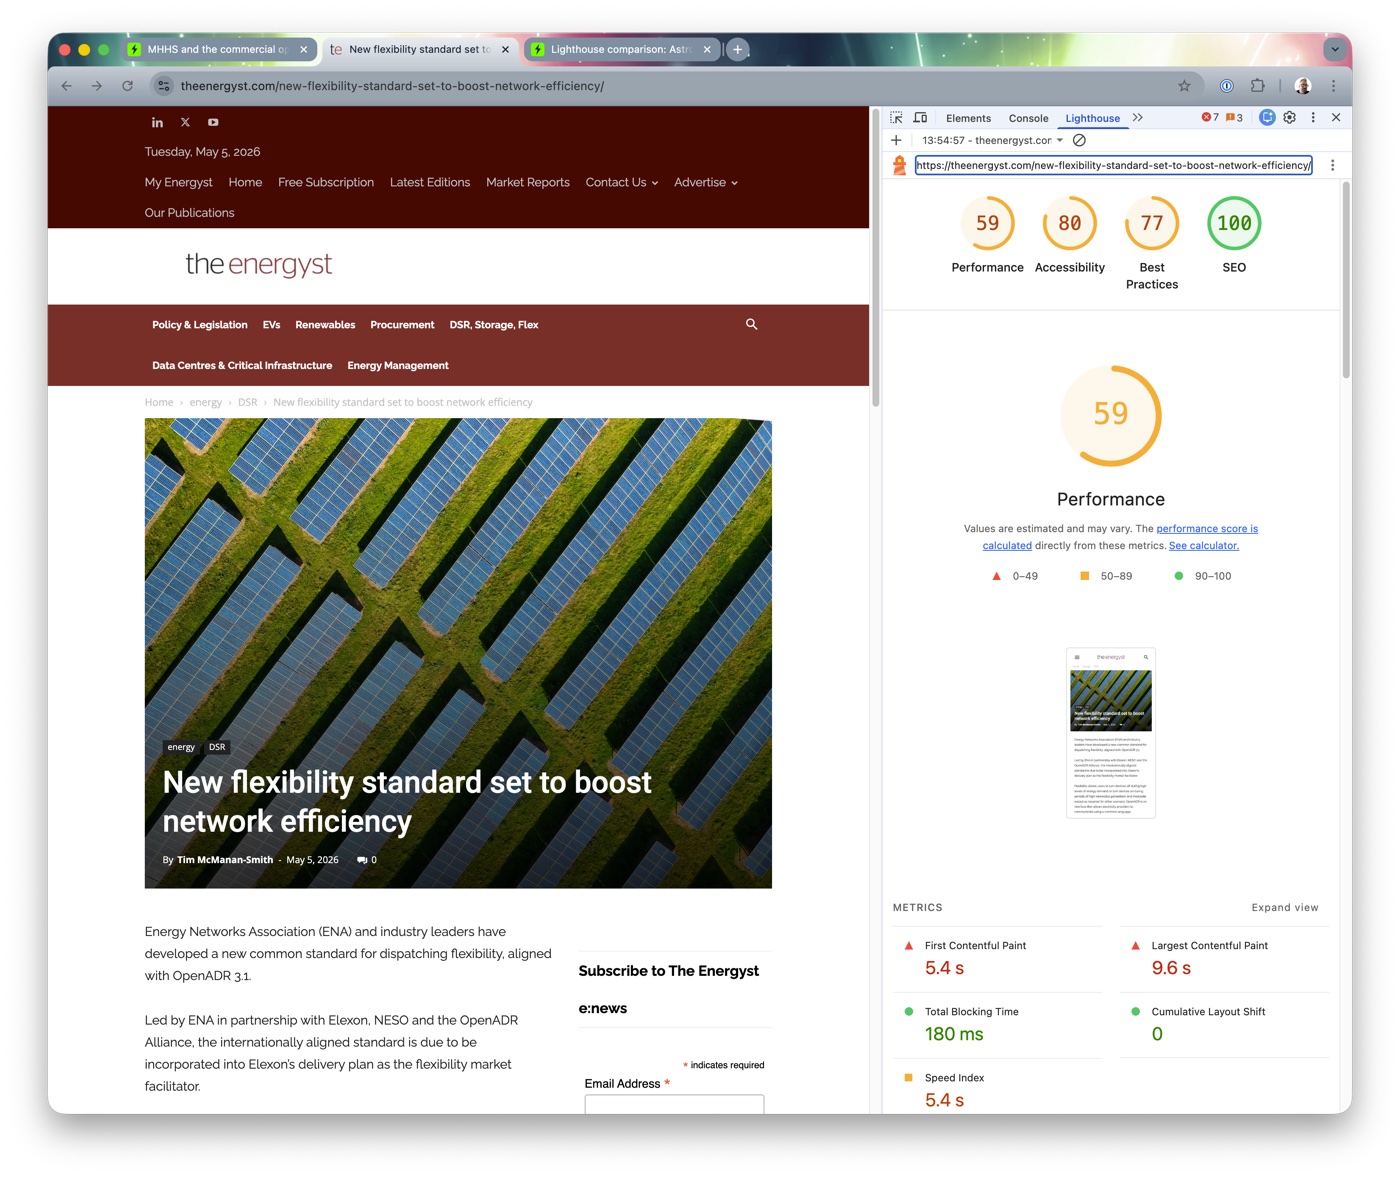This screenshot has height=1177, width=1400.
Task: Open DevTools settings gear
Action: tap(1290, 118)
